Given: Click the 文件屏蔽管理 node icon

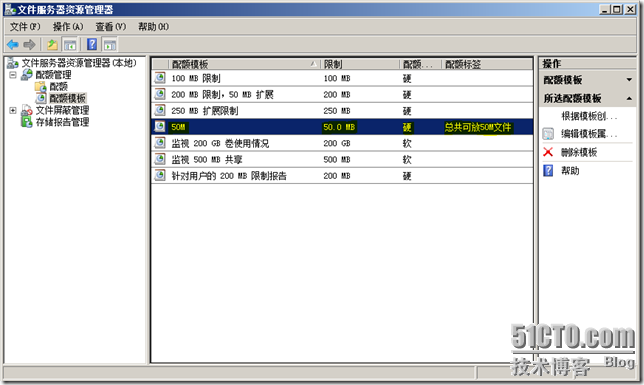Looking at the screenshot, I should click(27, 110).
